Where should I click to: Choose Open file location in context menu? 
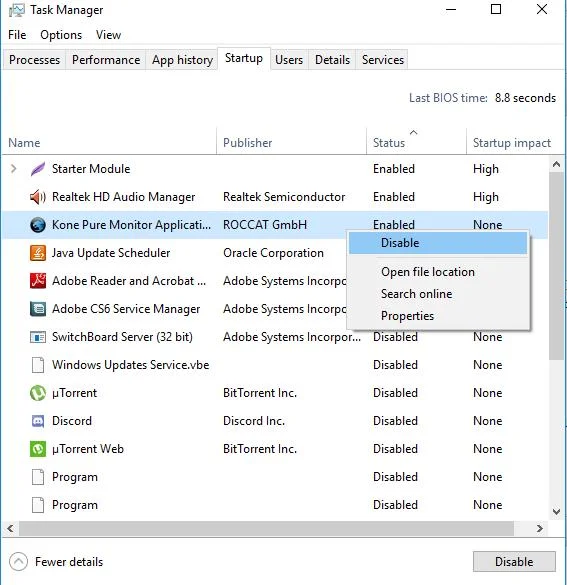[x=438, y=272]
